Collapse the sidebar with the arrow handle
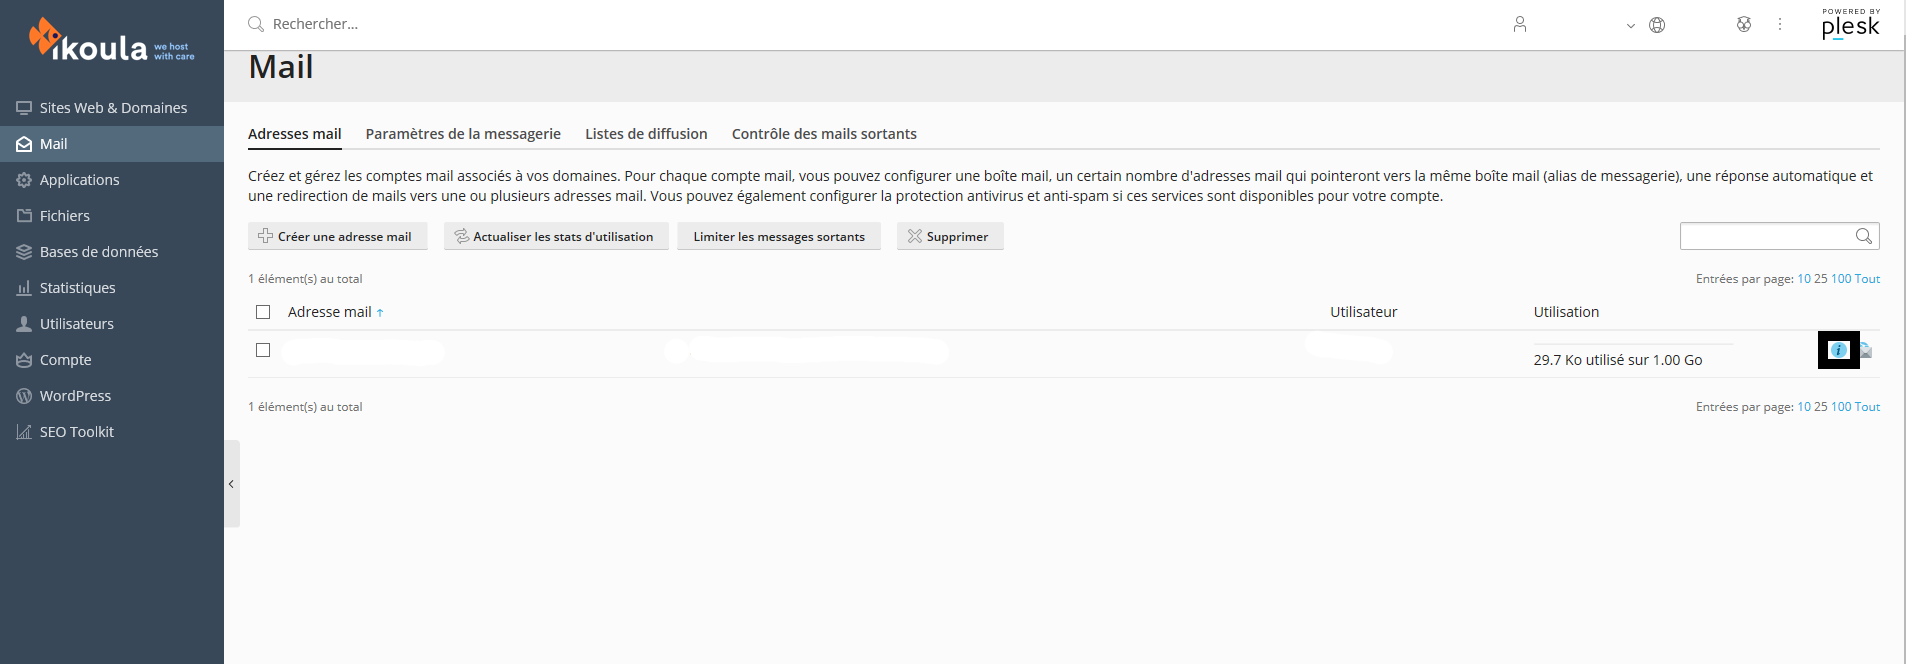1906x664 pixels. (231, 484)
